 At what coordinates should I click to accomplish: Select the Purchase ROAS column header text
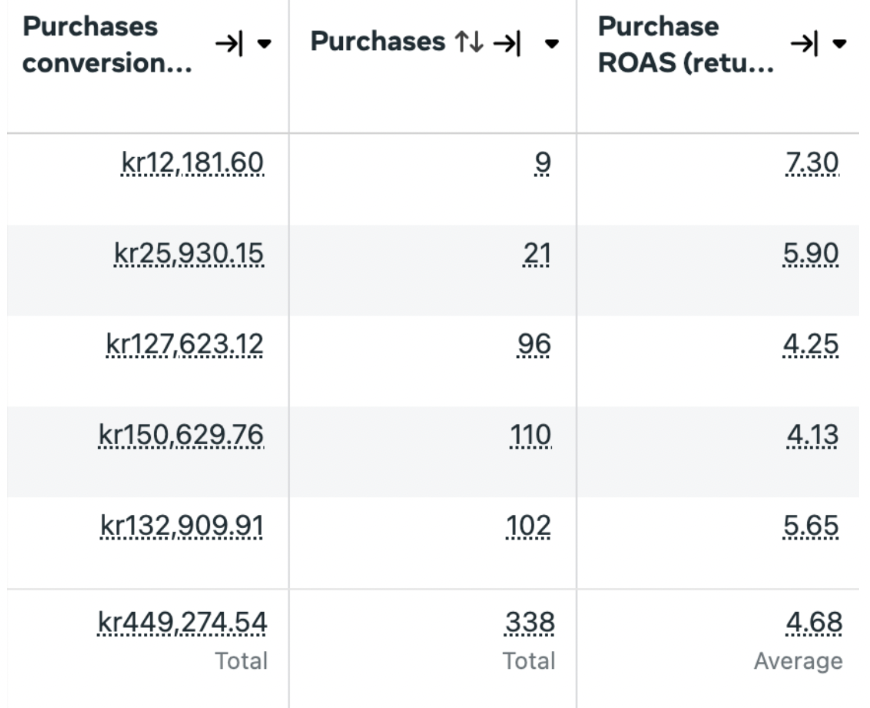[686, 44]
